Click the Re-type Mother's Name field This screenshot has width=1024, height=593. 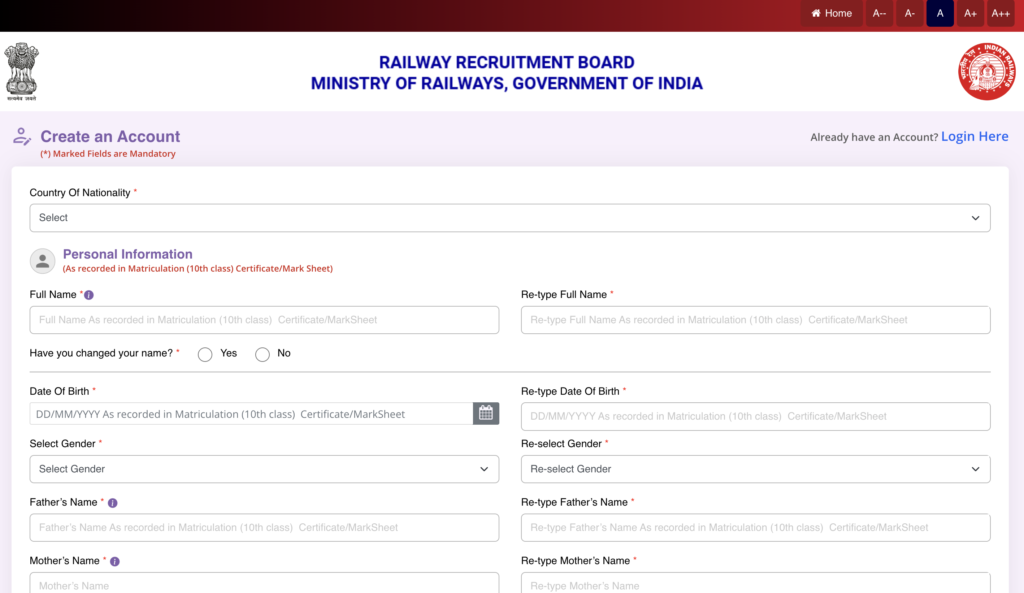coord(756,583)
